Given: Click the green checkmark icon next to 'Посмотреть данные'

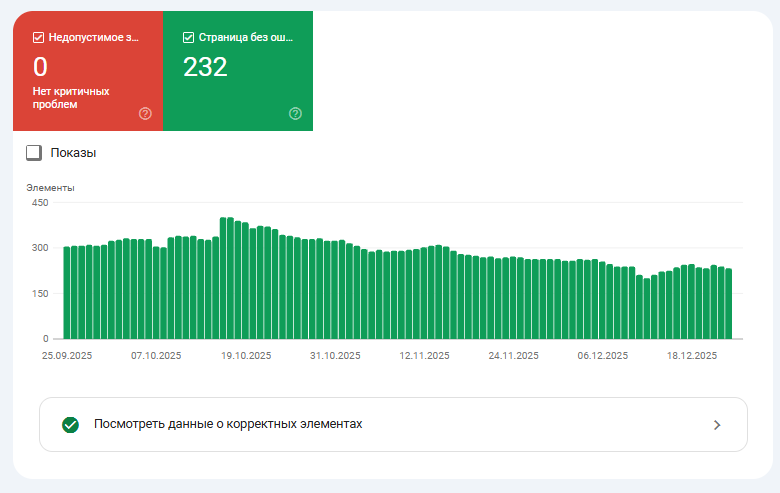Looking at the screenshot, I should 71,425.
